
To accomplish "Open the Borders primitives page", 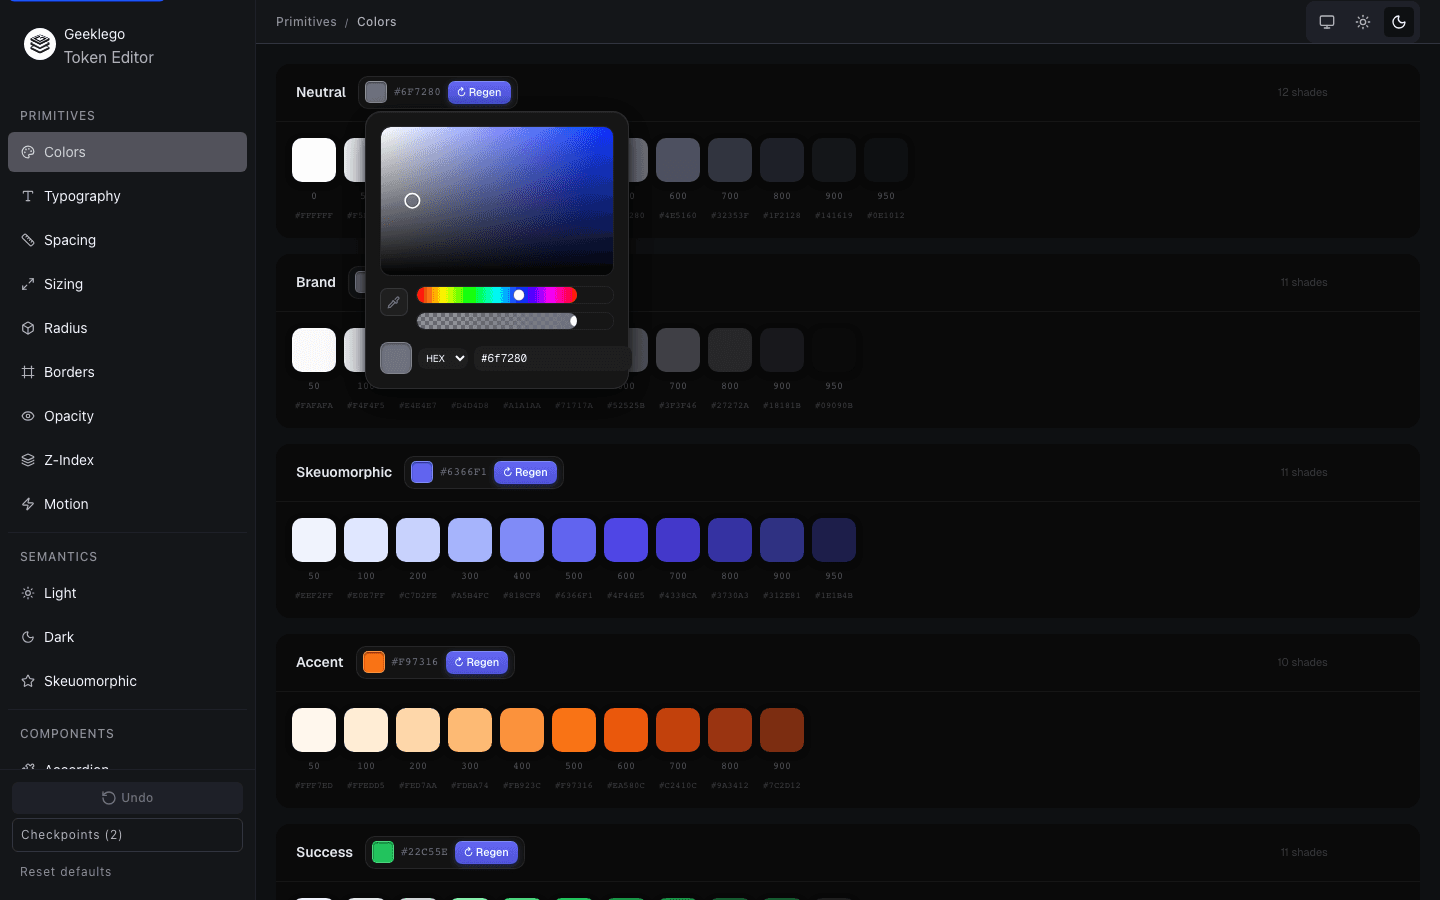I will click(127, 372).
